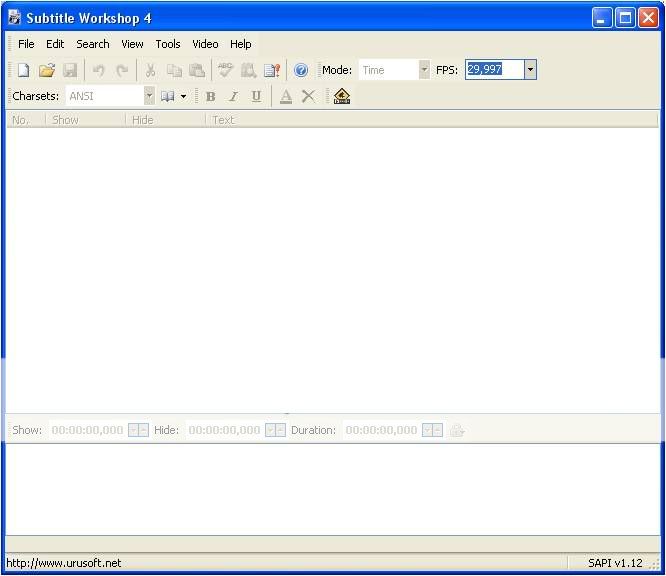Click the Cut scissors icon
Viewport: 666px width, 576px height.
[150, 70]
